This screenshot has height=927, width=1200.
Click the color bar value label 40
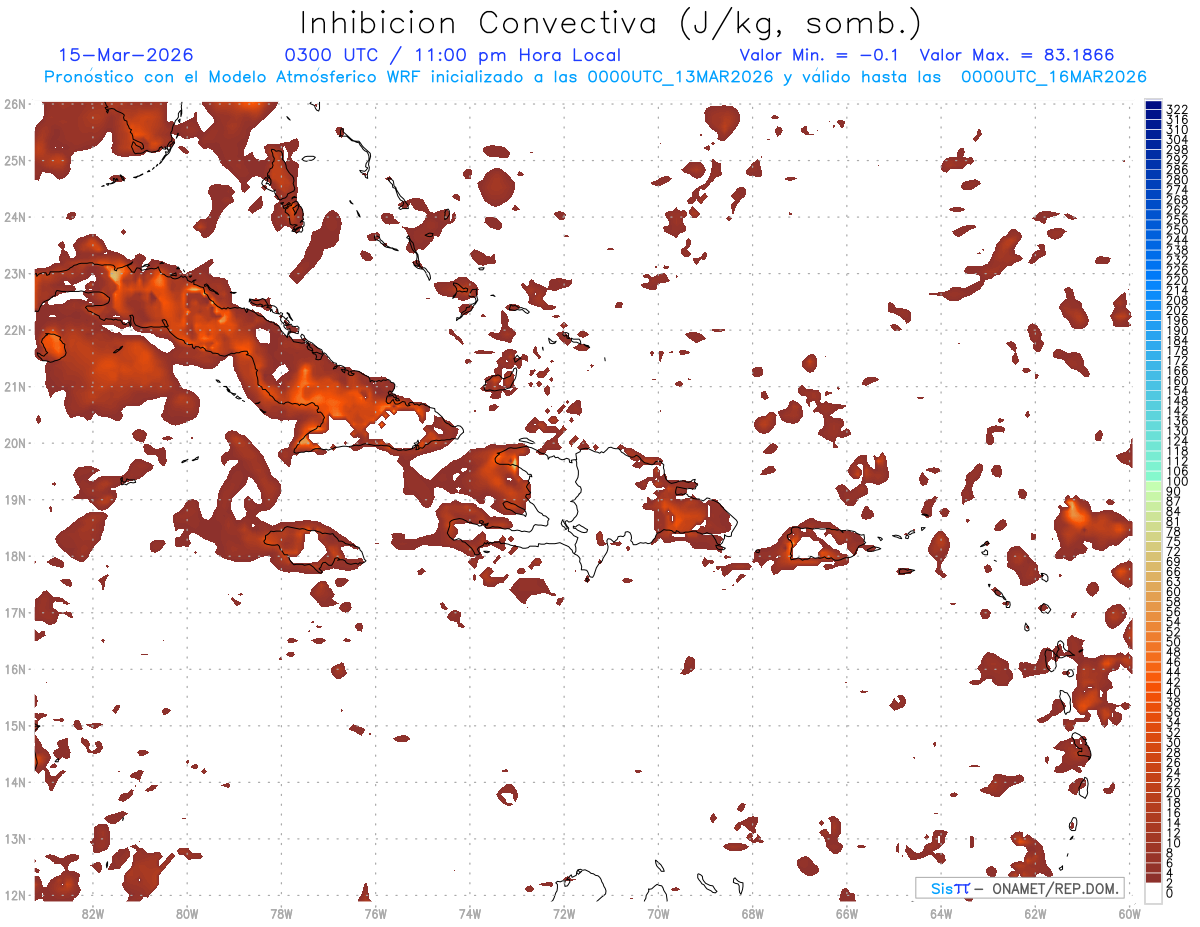(1173, 693)
